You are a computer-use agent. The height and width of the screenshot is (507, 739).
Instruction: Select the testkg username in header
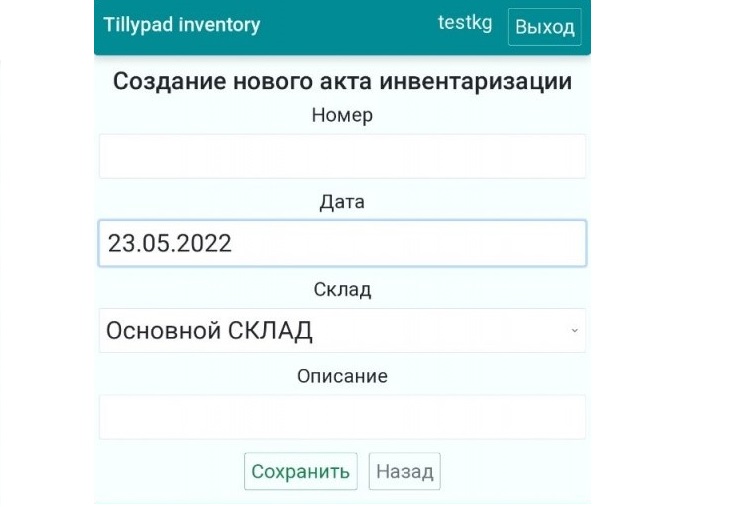click(465, 22)
